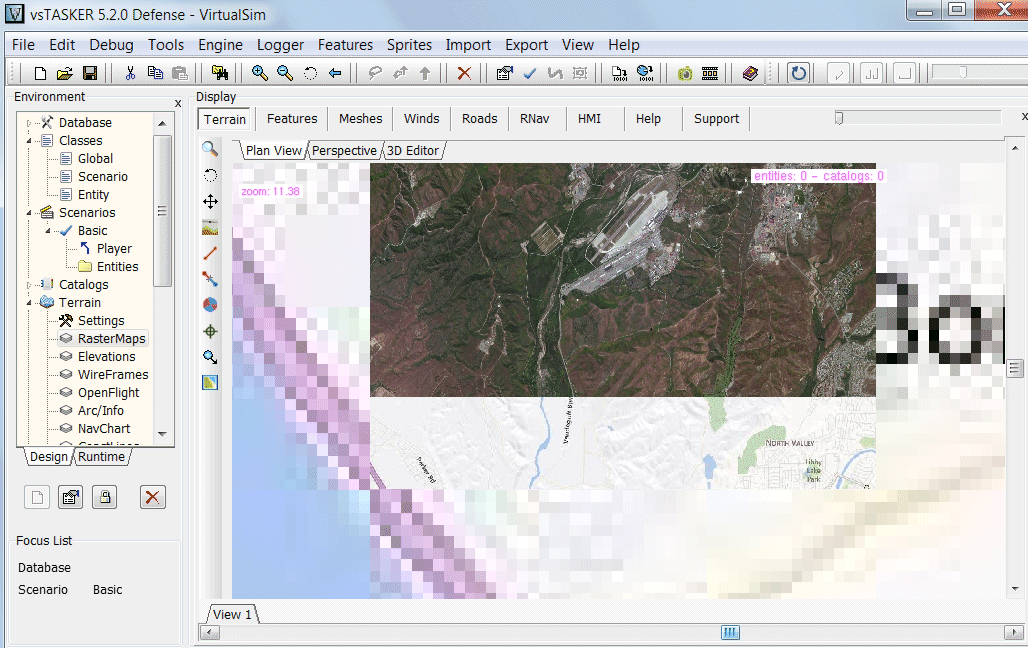The height and width of the screenshot is (648, 1028).
Task: Click the Roads button
Action: [x=479, y=118]
